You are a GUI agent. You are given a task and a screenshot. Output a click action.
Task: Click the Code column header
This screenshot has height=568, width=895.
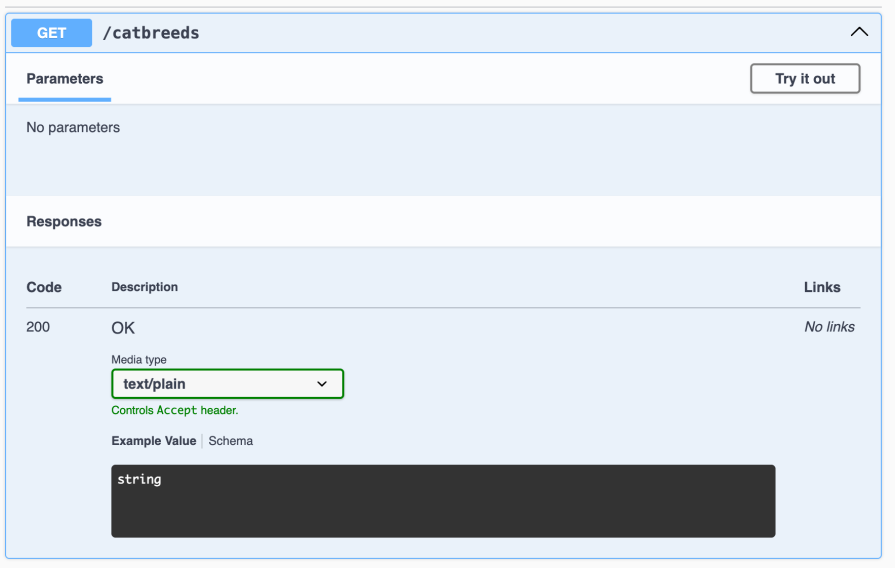(x=44, y=287)
